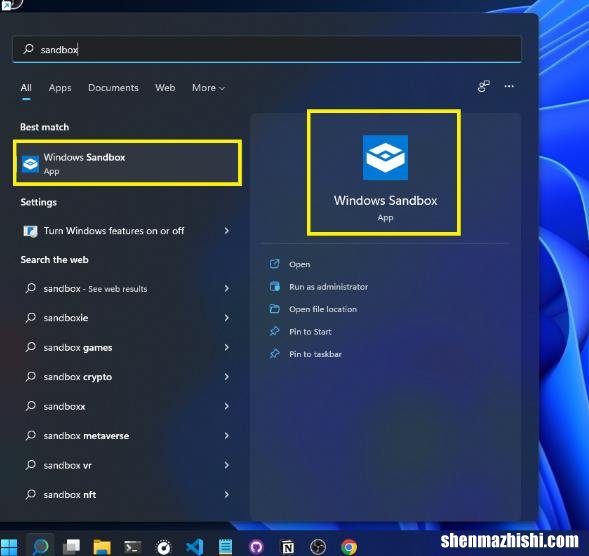The width and height of the screenshot is (589, 556).
Task: Expand arrow next to sandbox metaverse
Action: click(227, 435)
